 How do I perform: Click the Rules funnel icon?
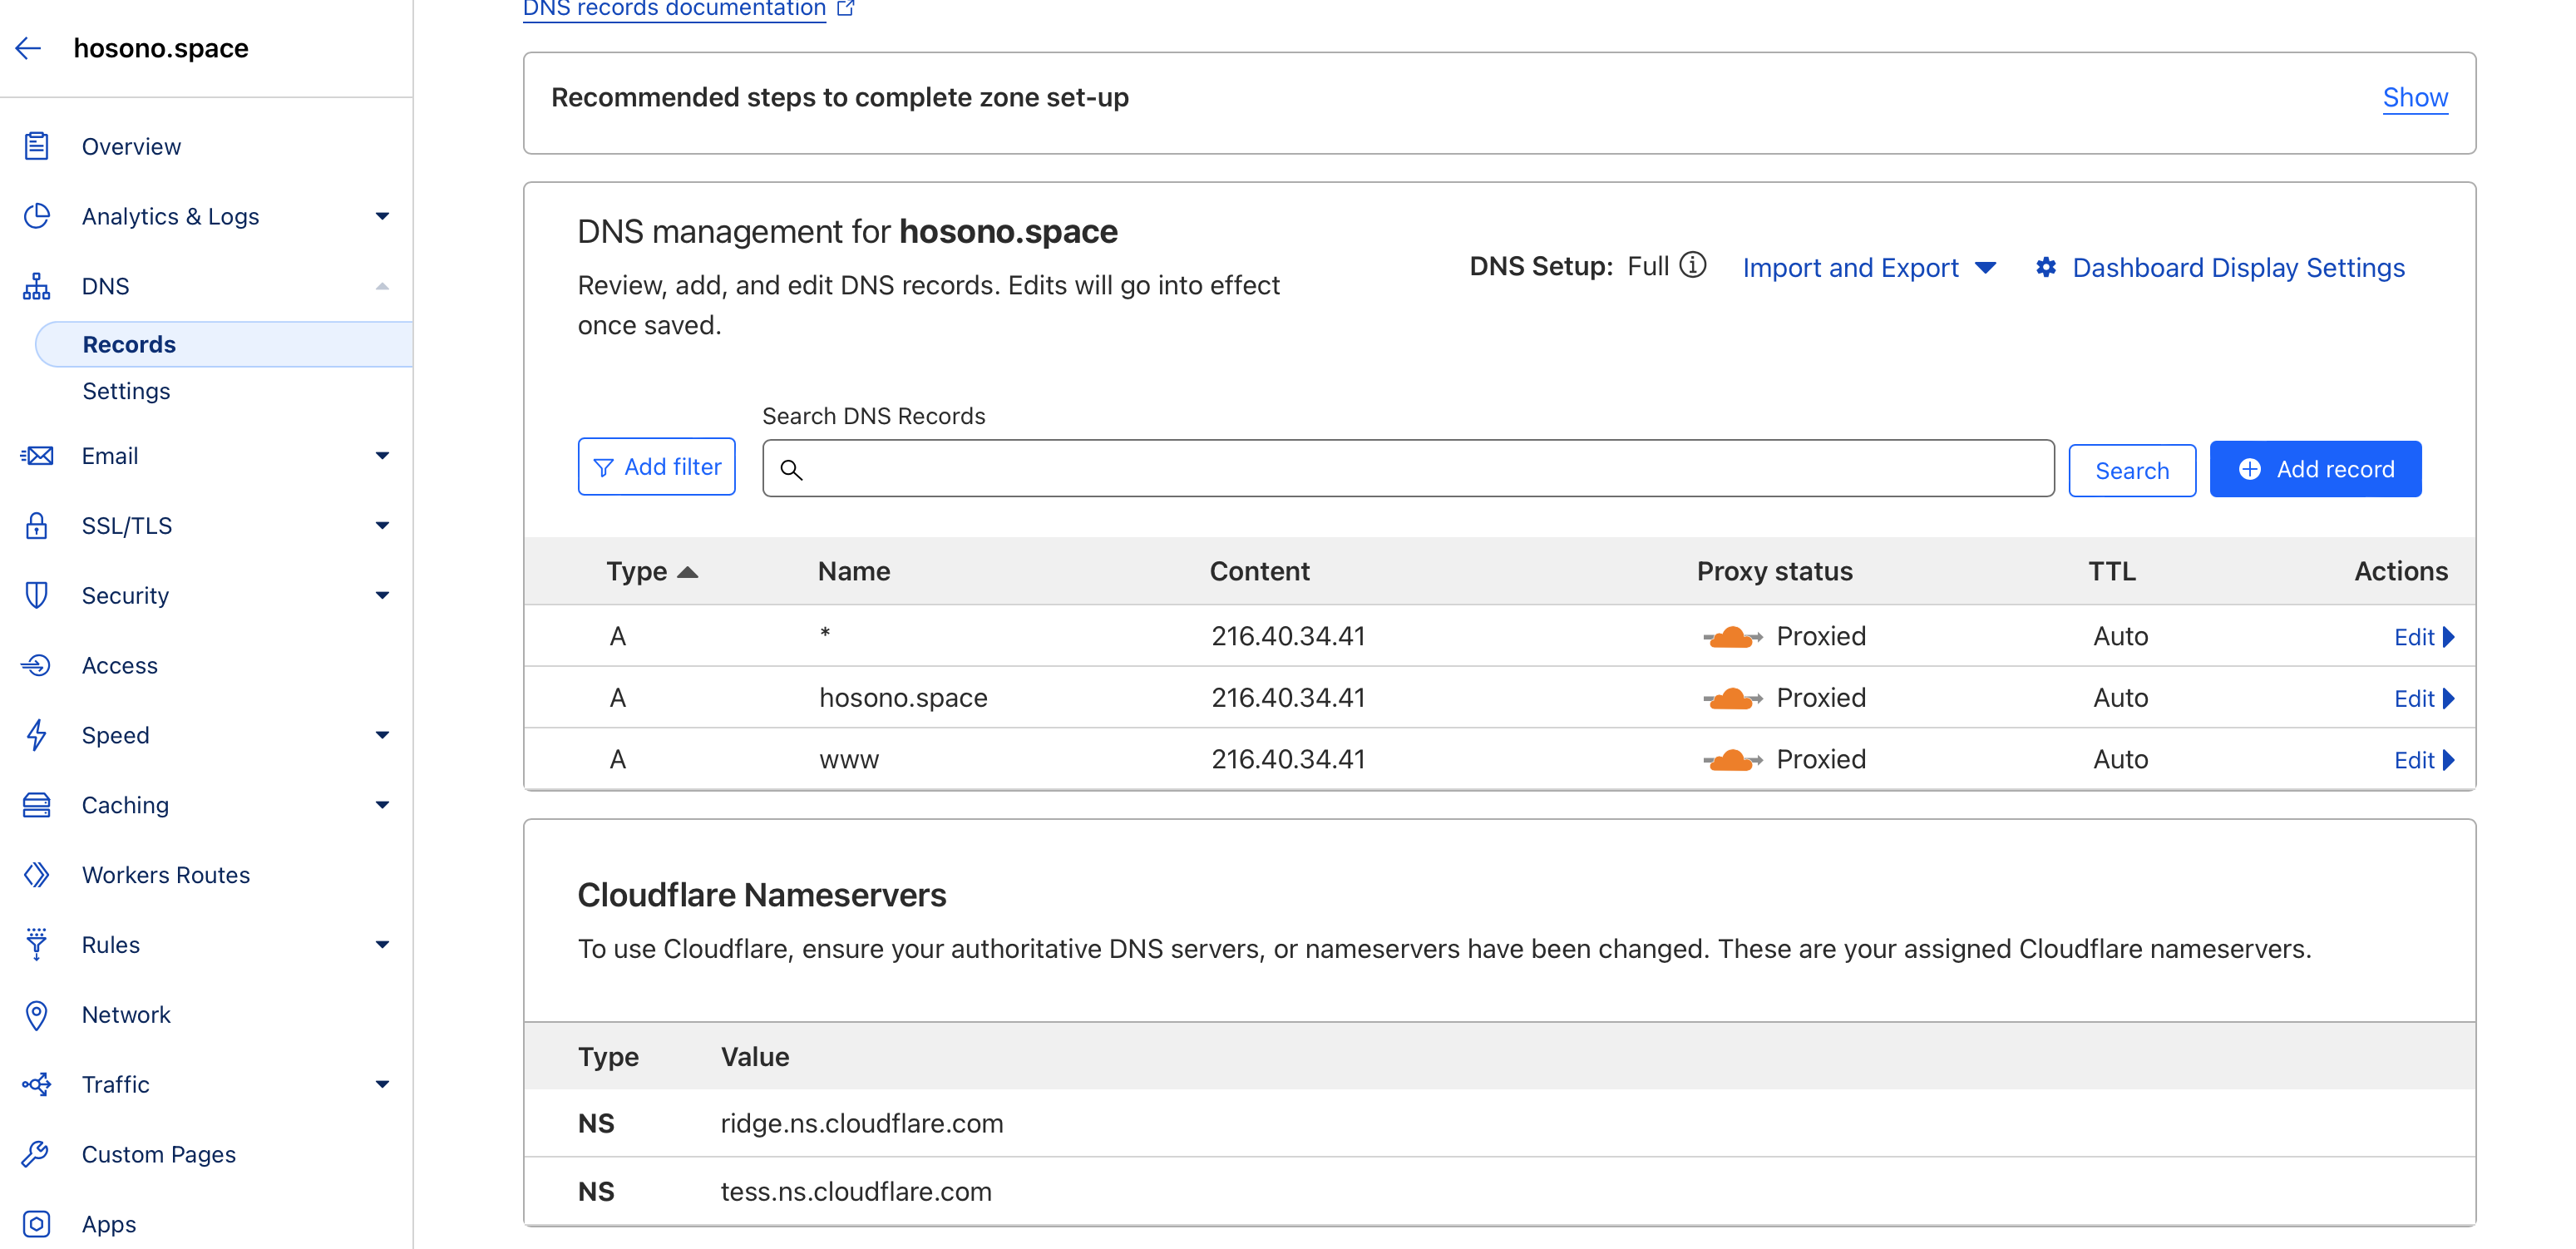tap(37, 944)
